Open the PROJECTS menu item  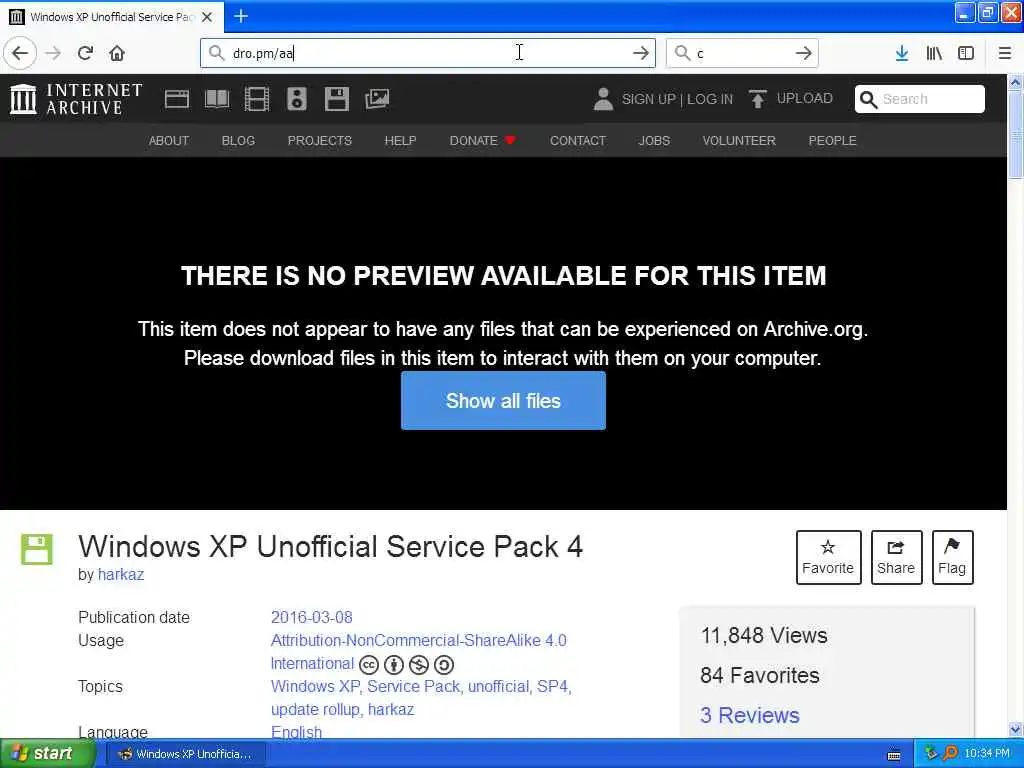tap(319, 140)
